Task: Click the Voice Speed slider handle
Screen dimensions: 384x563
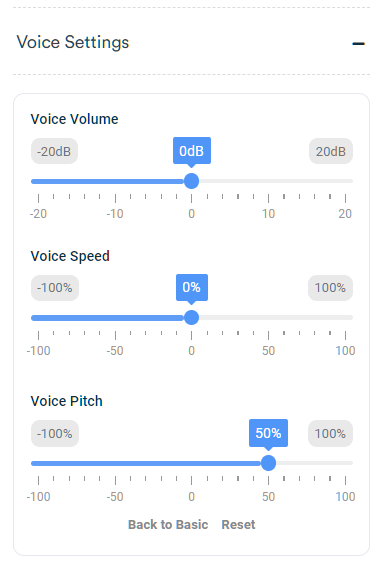Action: pyautogui.click(x=191, y=317)
